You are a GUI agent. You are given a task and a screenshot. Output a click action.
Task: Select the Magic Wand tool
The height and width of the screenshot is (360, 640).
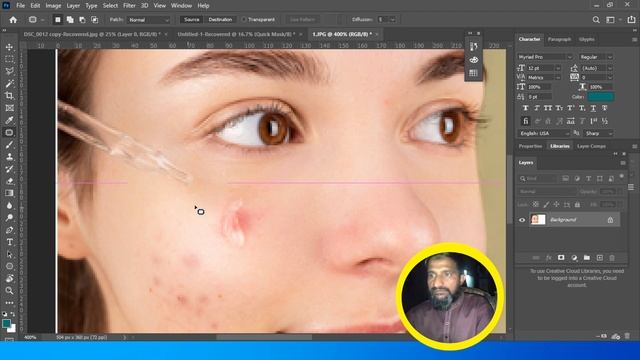[9, 84]
